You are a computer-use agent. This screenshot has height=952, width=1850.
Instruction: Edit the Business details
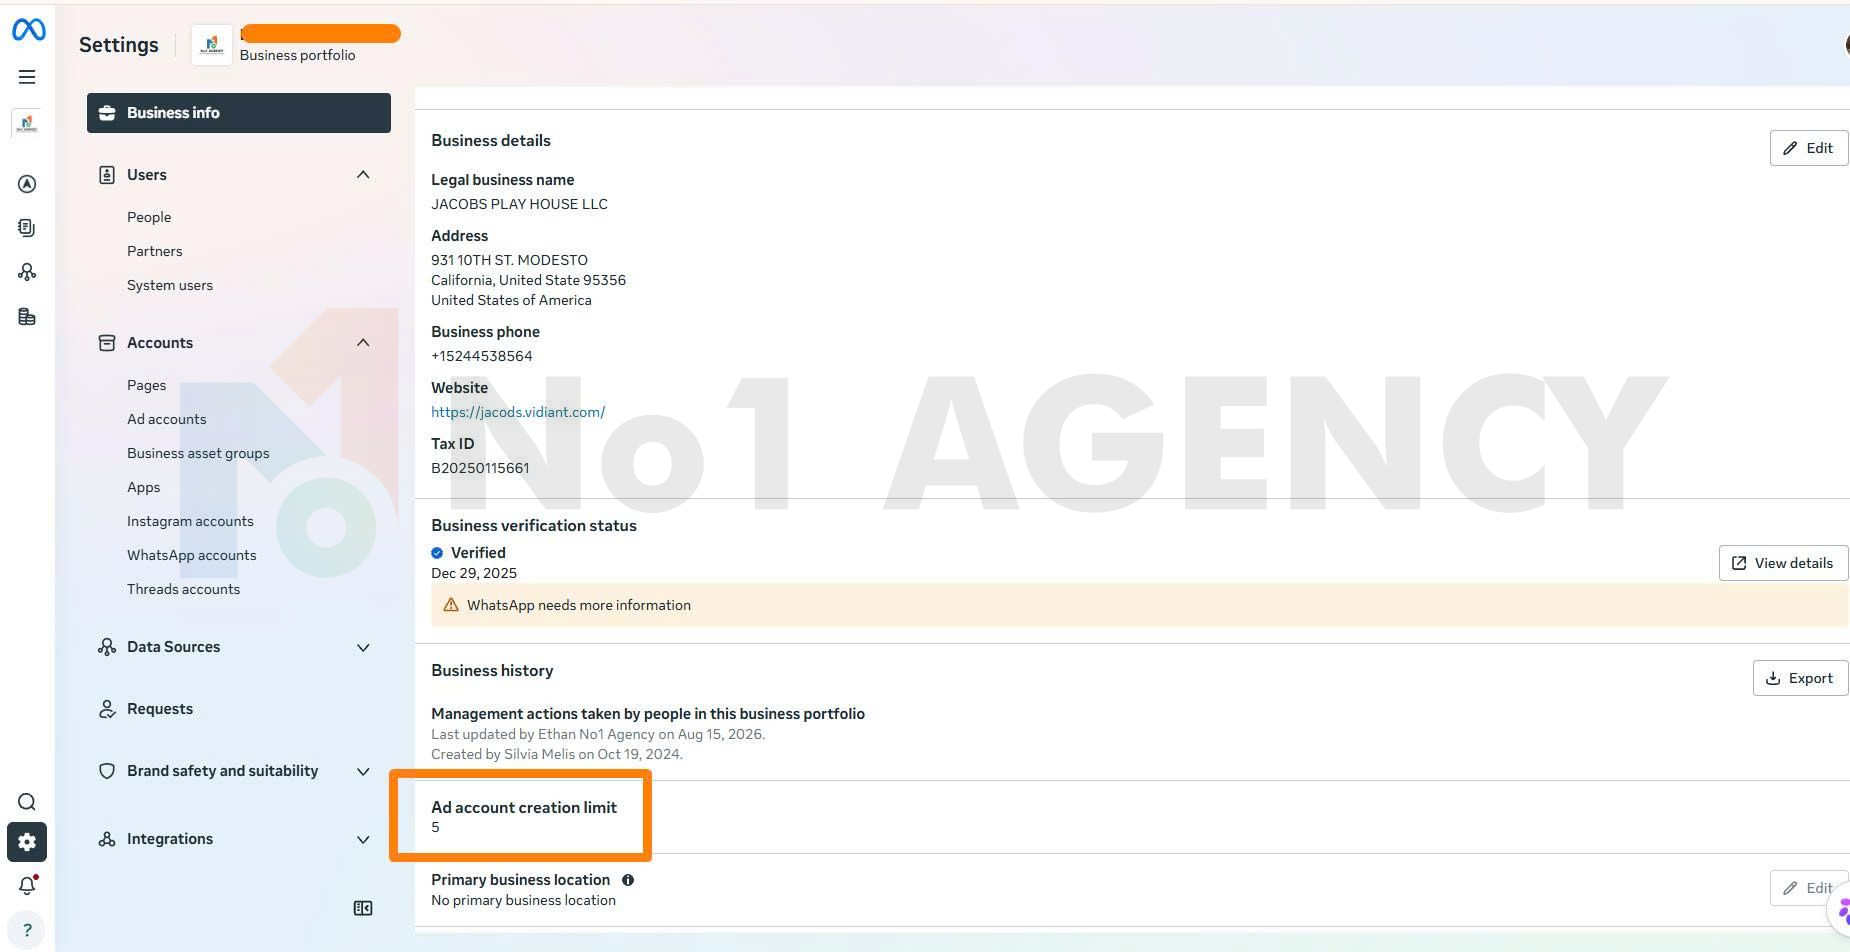click(1808, 148)
